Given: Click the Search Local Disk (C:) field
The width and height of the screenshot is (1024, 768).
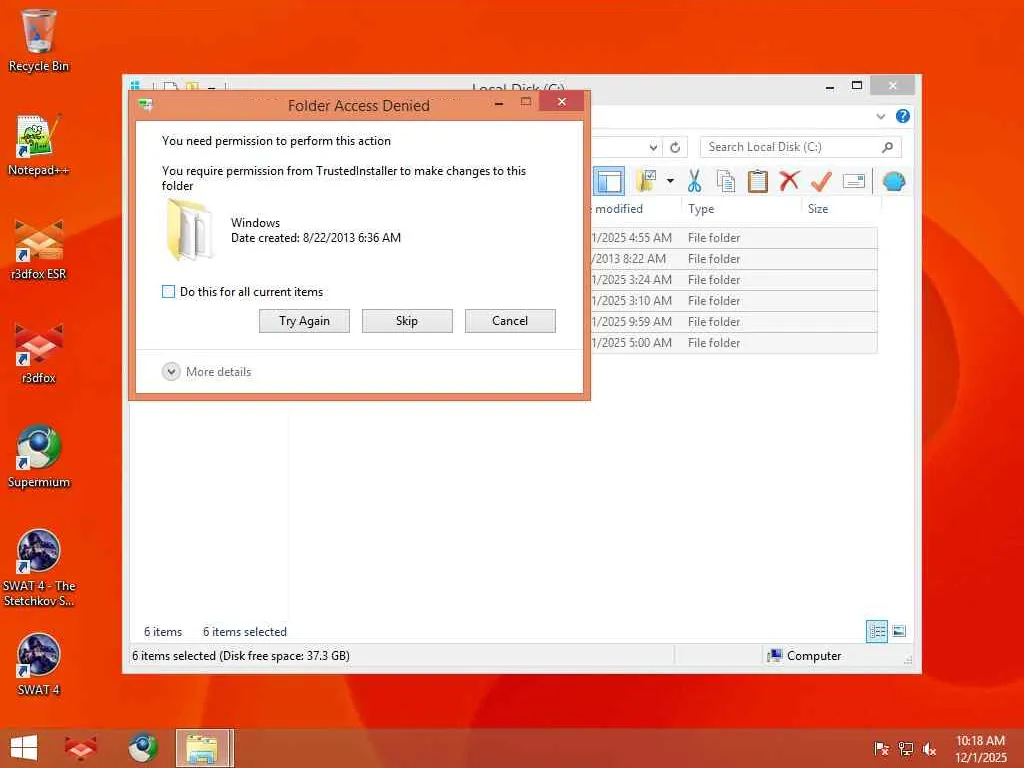Looking at the screenshot, I should [800, 147].
